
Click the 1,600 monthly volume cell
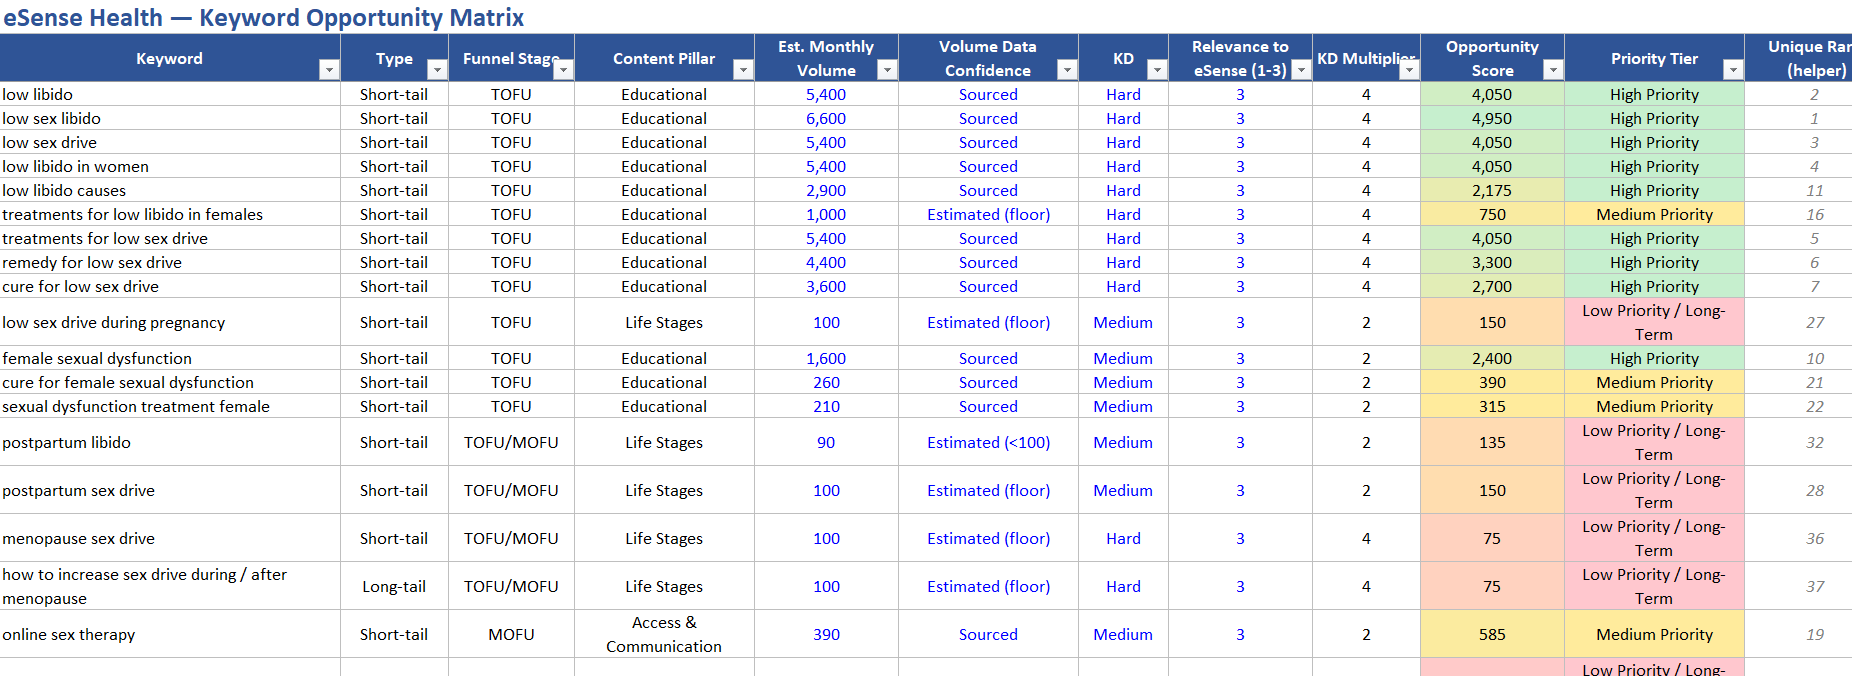pyautogui.click(x=826, y=358)
